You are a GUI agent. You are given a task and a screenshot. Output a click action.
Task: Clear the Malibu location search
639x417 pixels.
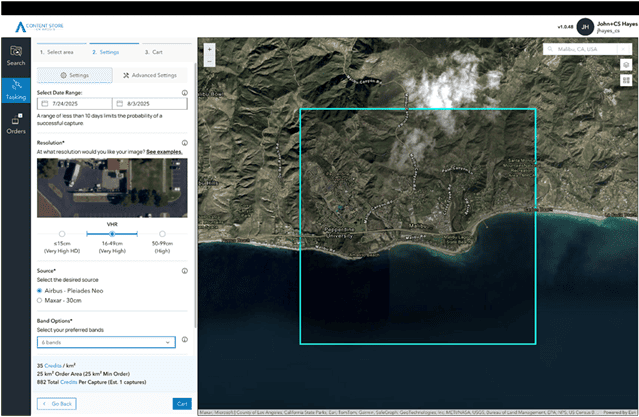click(x=623, y=49)
